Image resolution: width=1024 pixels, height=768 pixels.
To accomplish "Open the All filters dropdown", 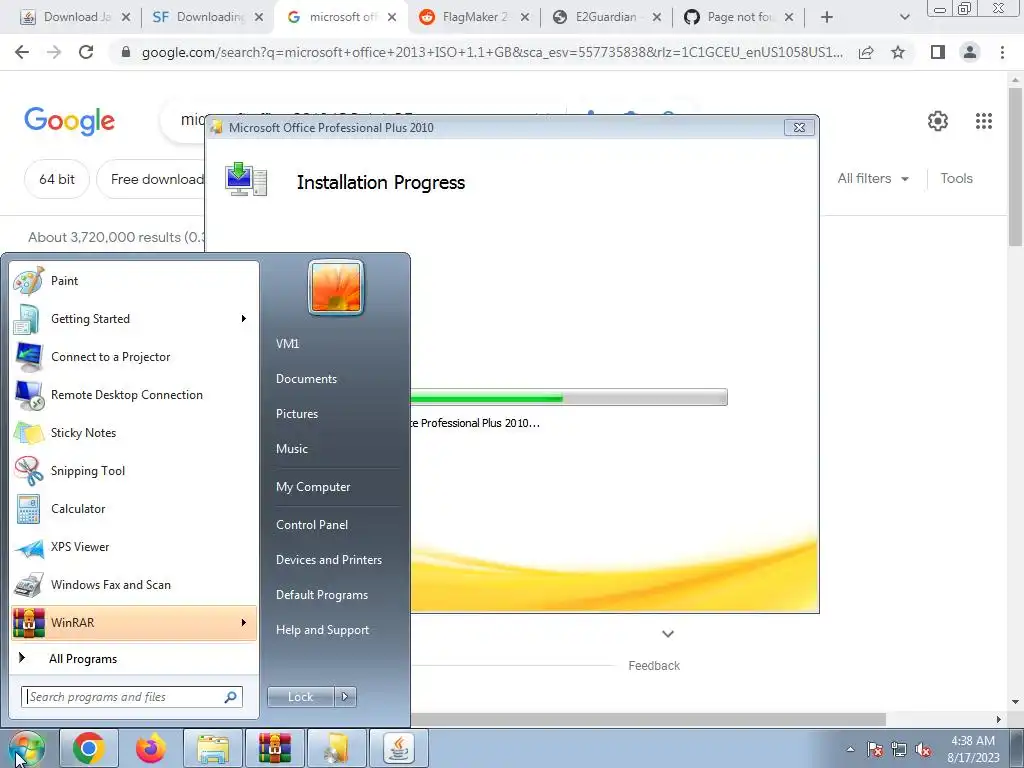I will (x=873, y=178).
